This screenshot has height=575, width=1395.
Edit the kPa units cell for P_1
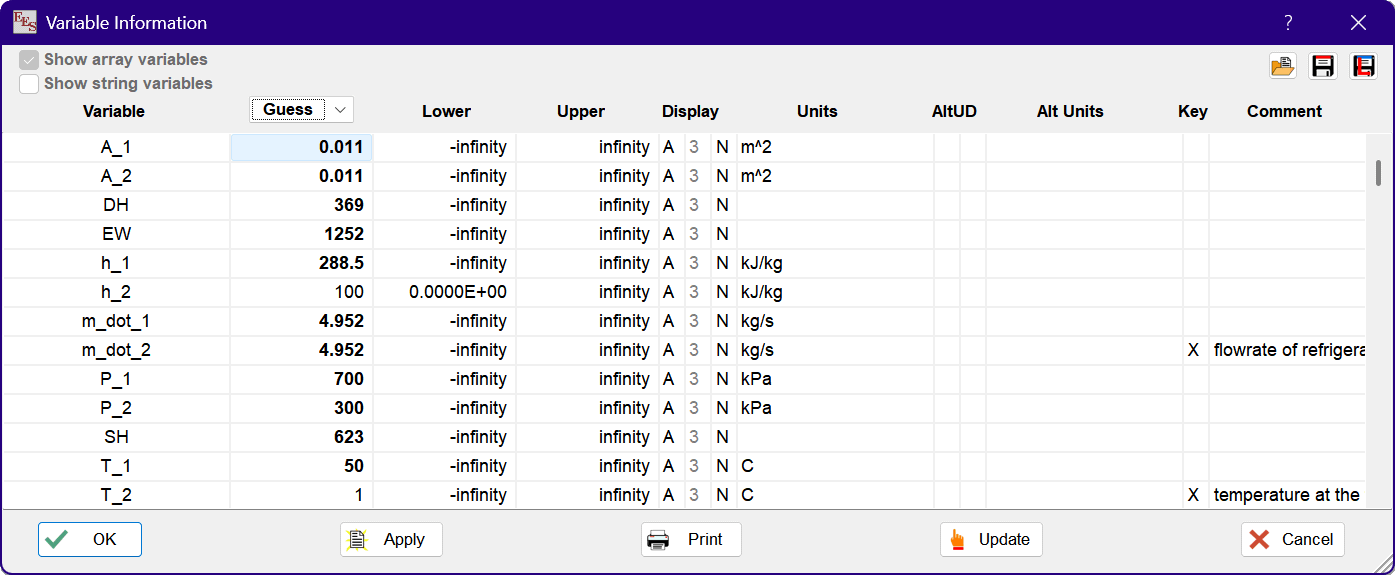[x=834, y=379]
